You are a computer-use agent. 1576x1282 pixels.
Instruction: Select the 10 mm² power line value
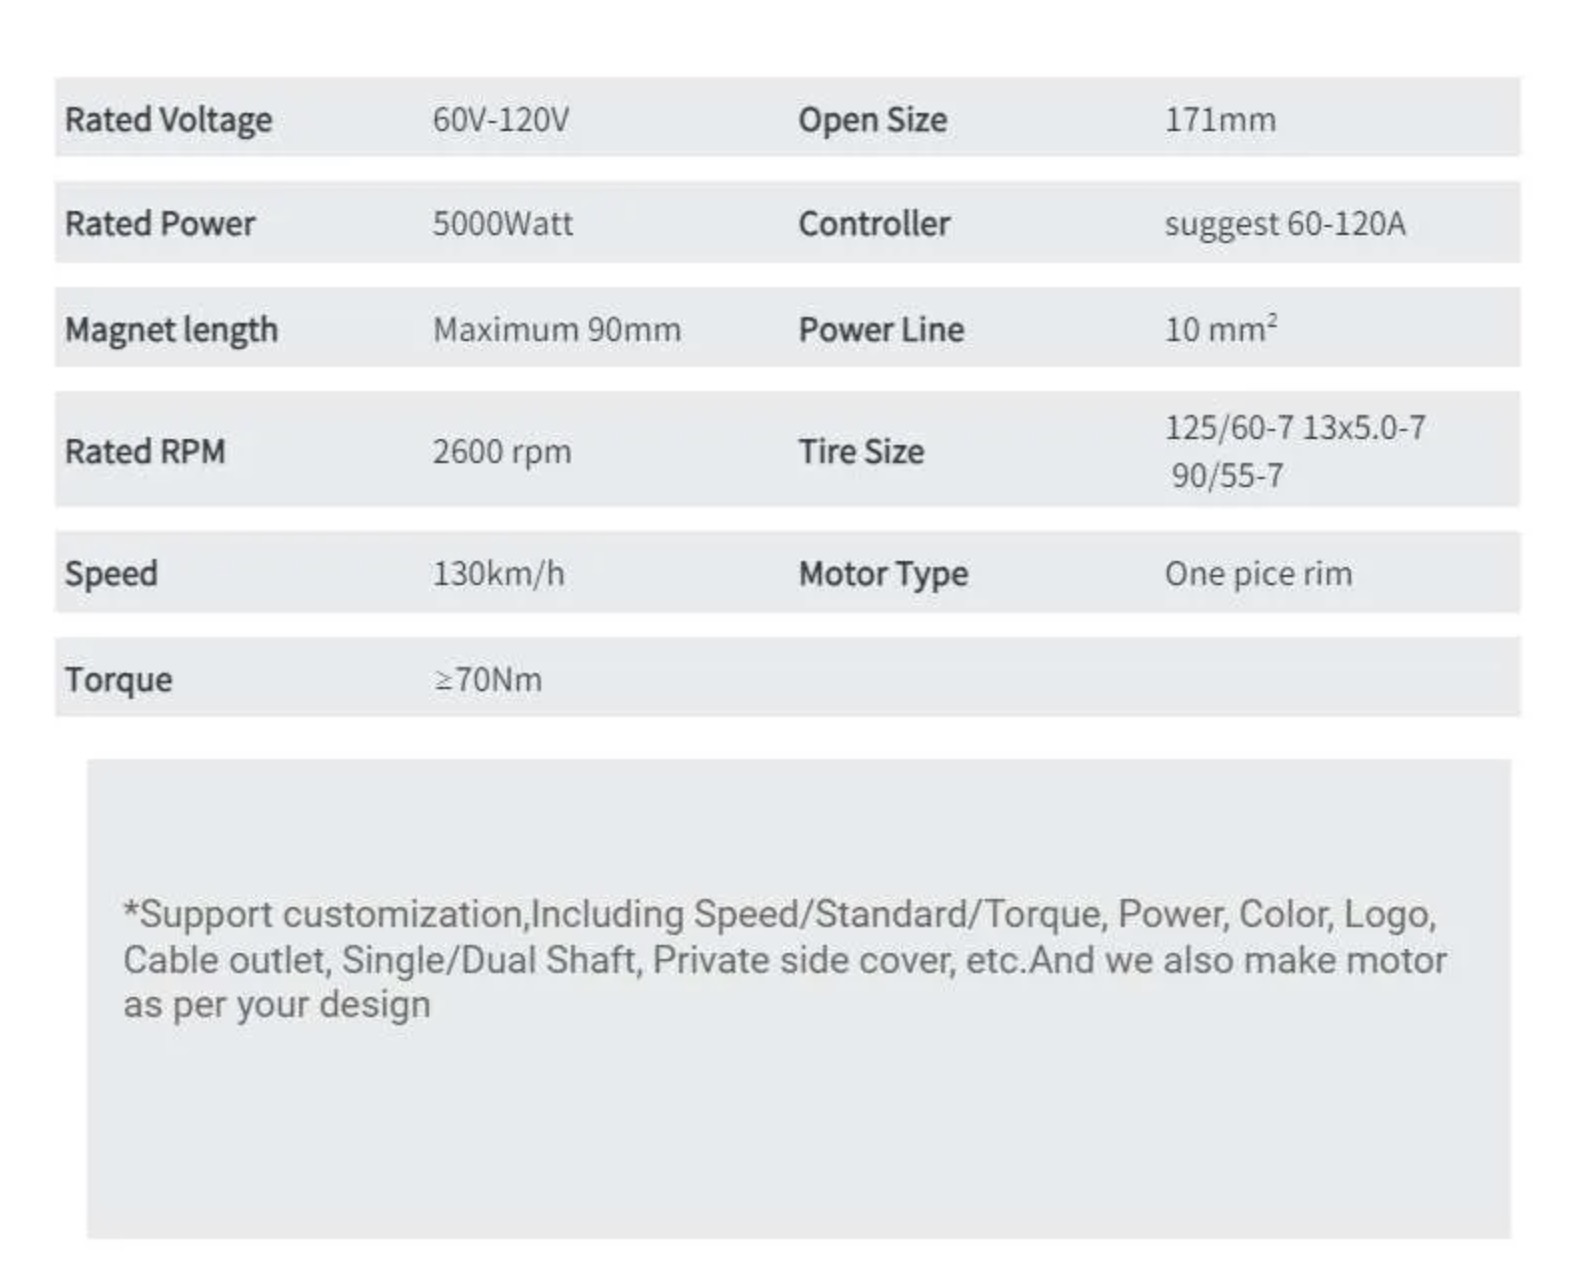[x=1221, y=329]
